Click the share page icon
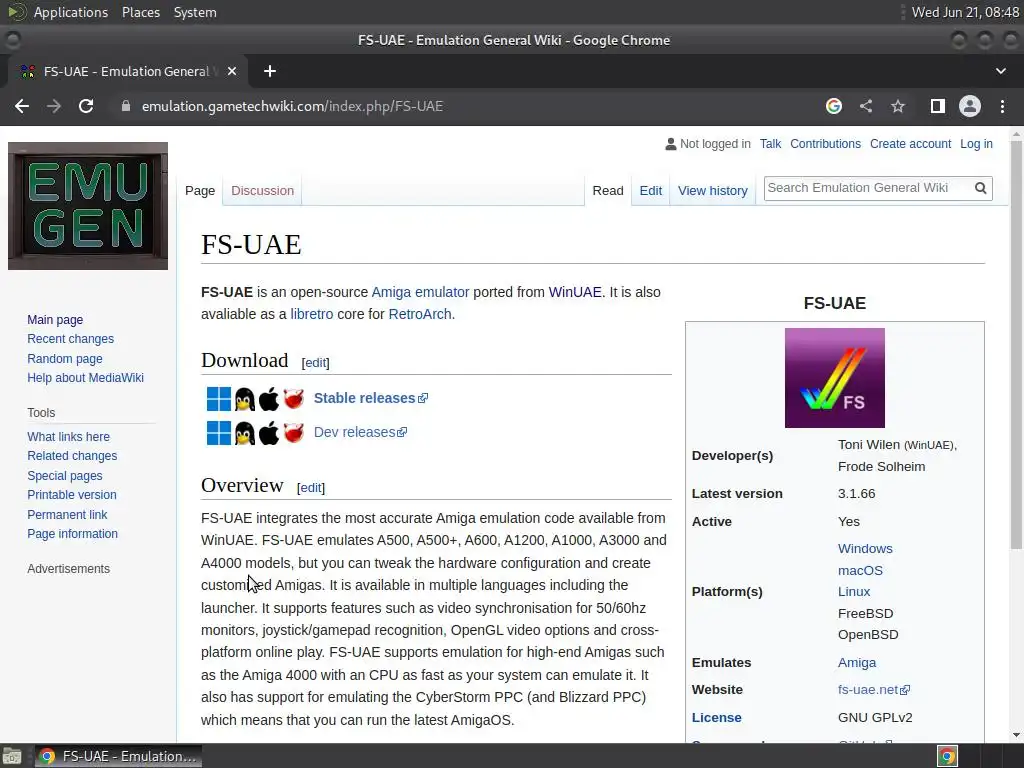This screenshot has height=768, width=1024. click(x=866, y=106)
